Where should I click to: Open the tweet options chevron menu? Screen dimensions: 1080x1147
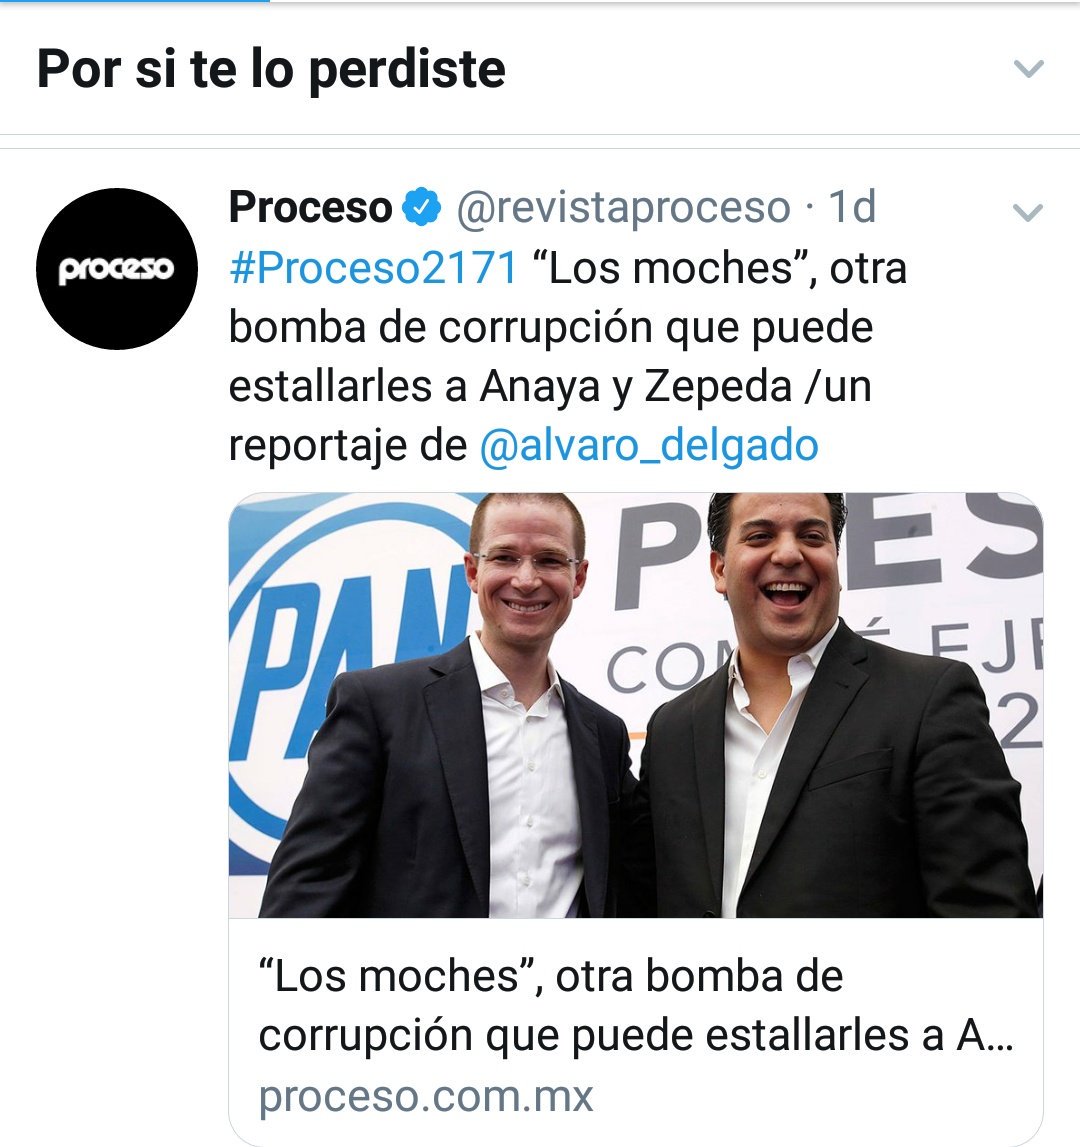click(1027, 212)
